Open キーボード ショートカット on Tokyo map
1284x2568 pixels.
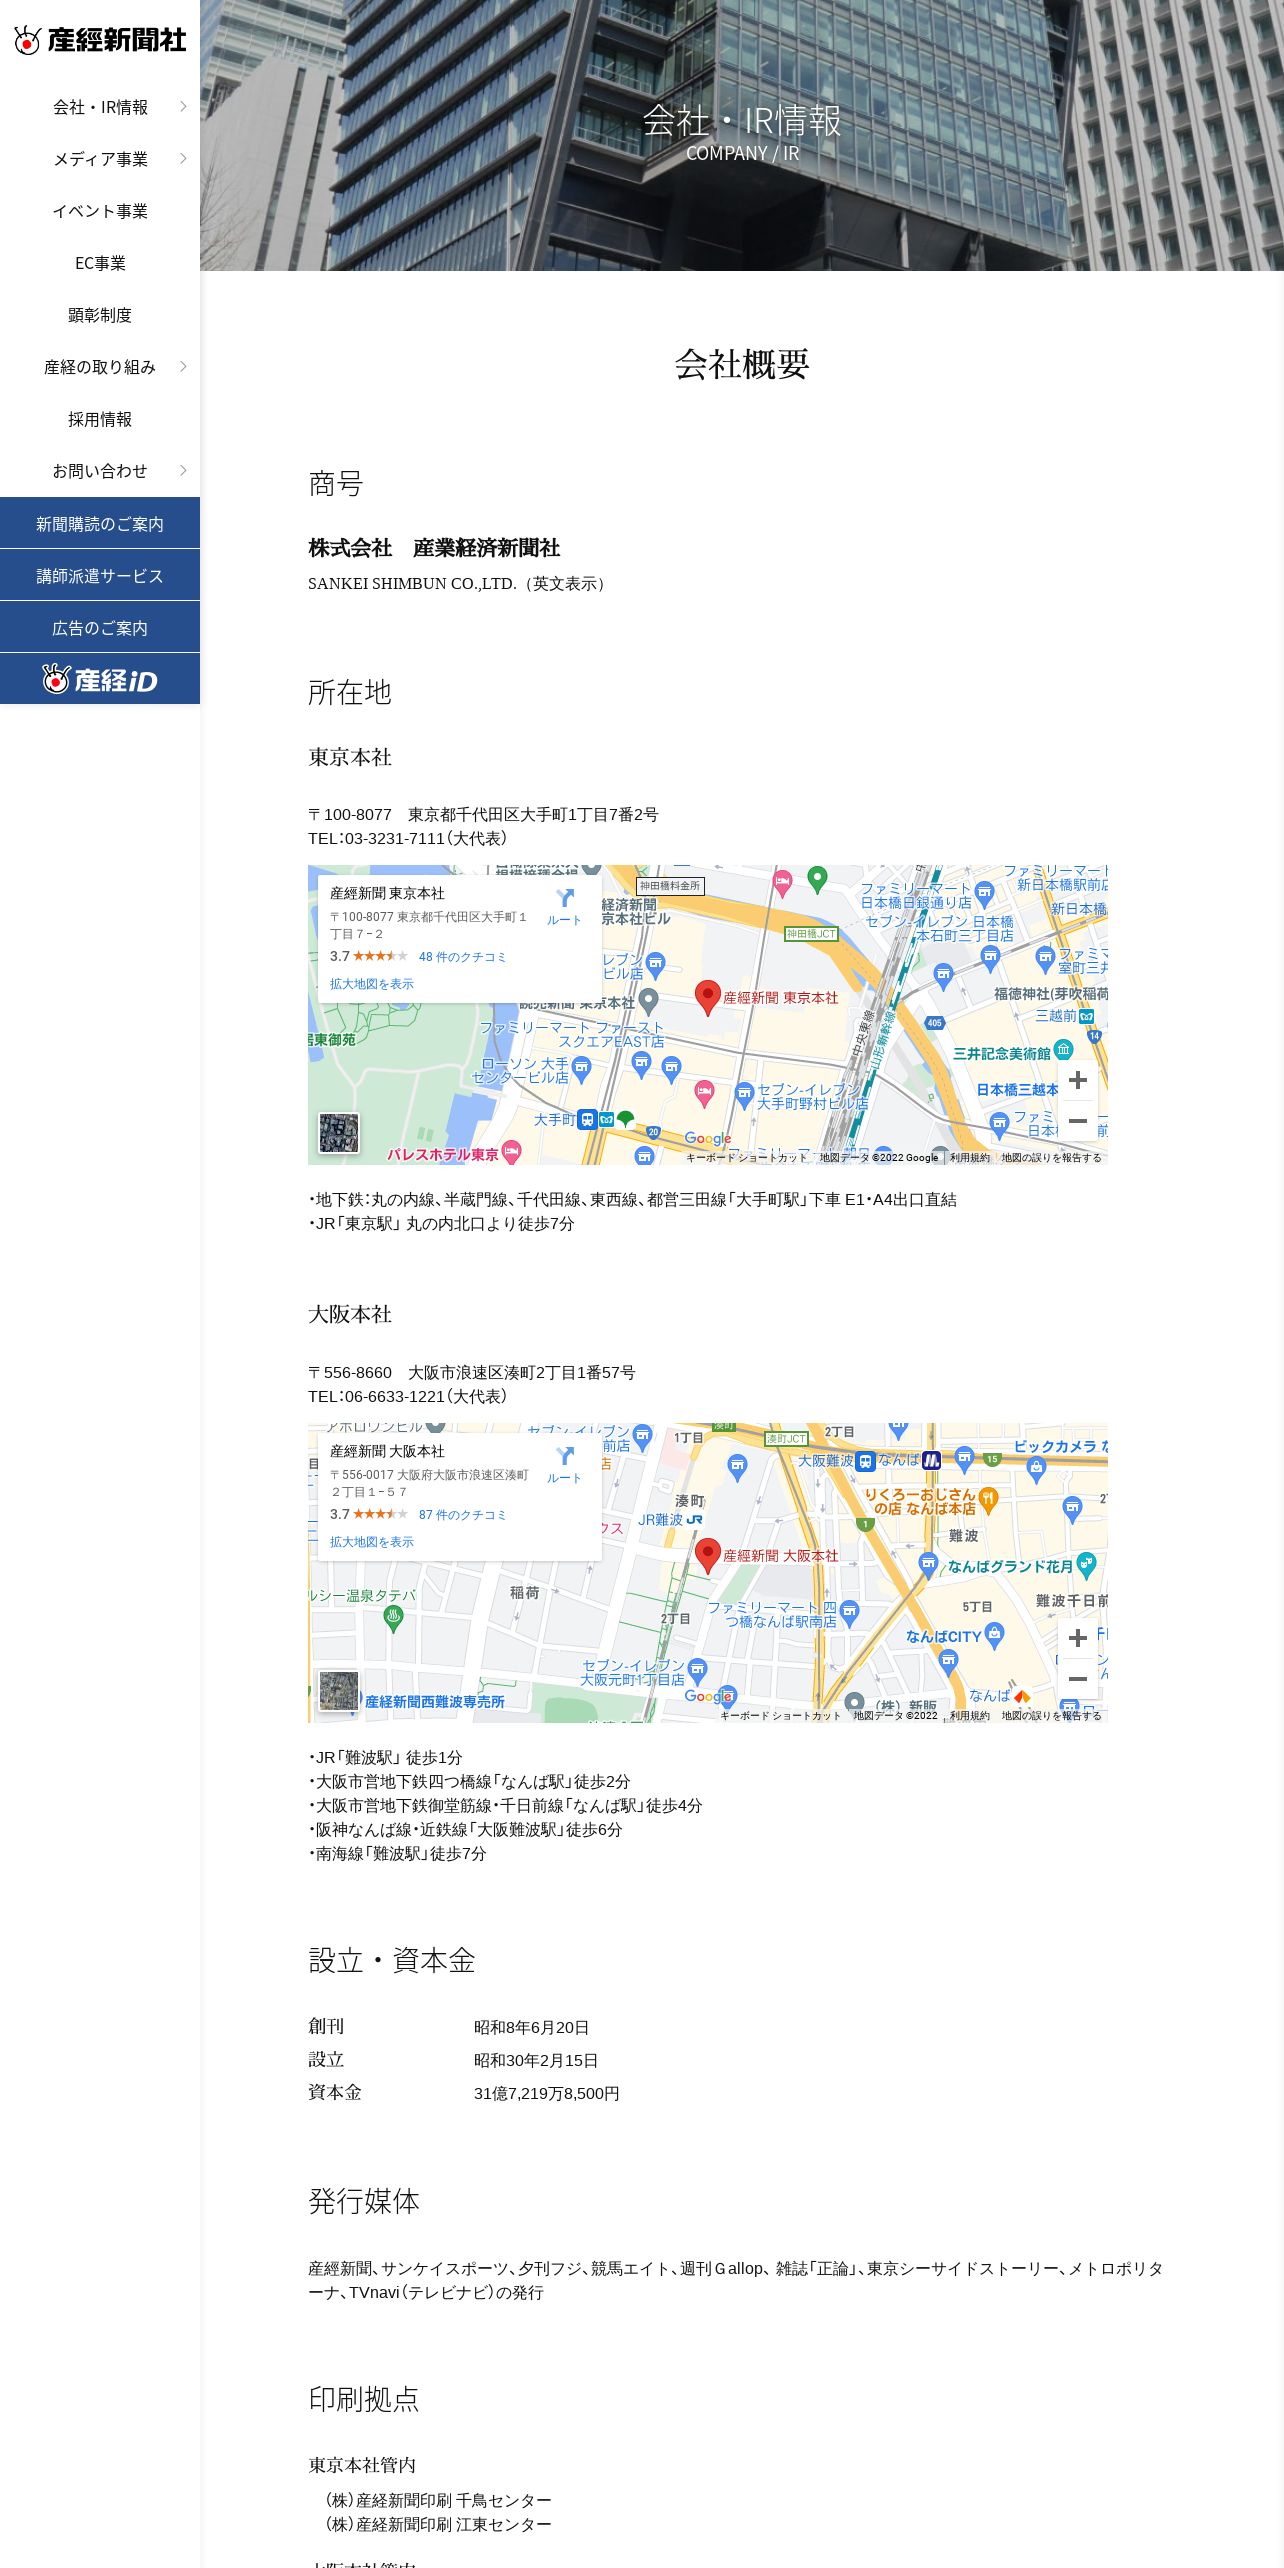pyautogui.click(x=746, y=1158)
